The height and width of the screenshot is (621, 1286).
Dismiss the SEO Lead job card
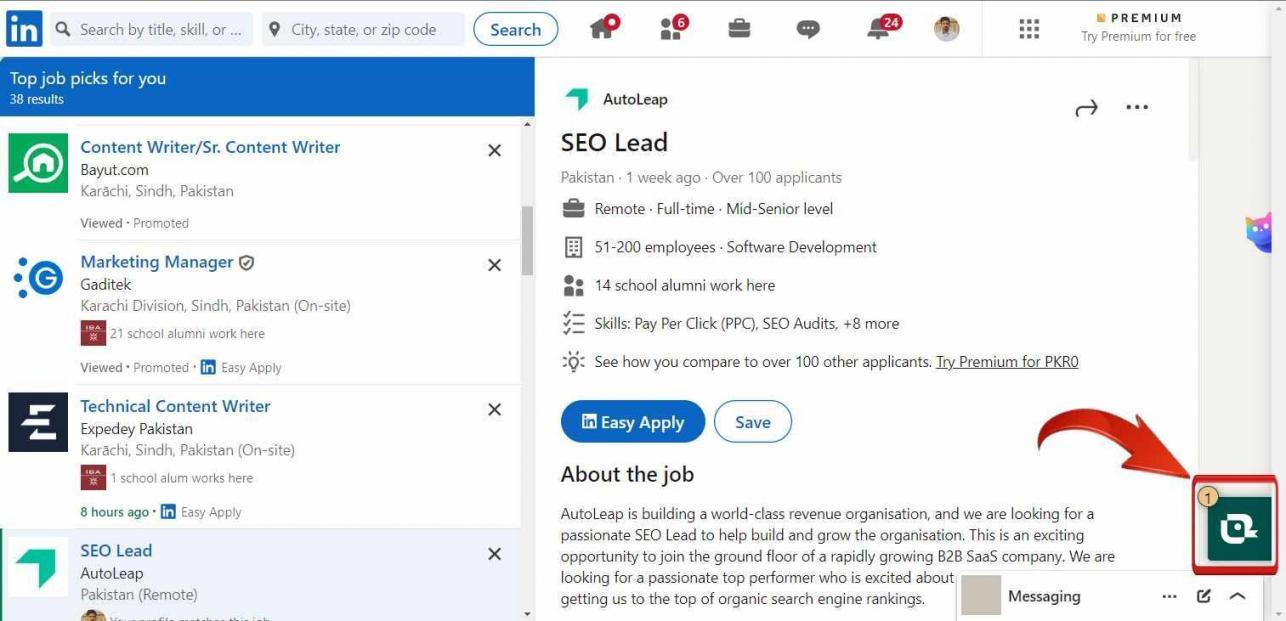point(494,554)
